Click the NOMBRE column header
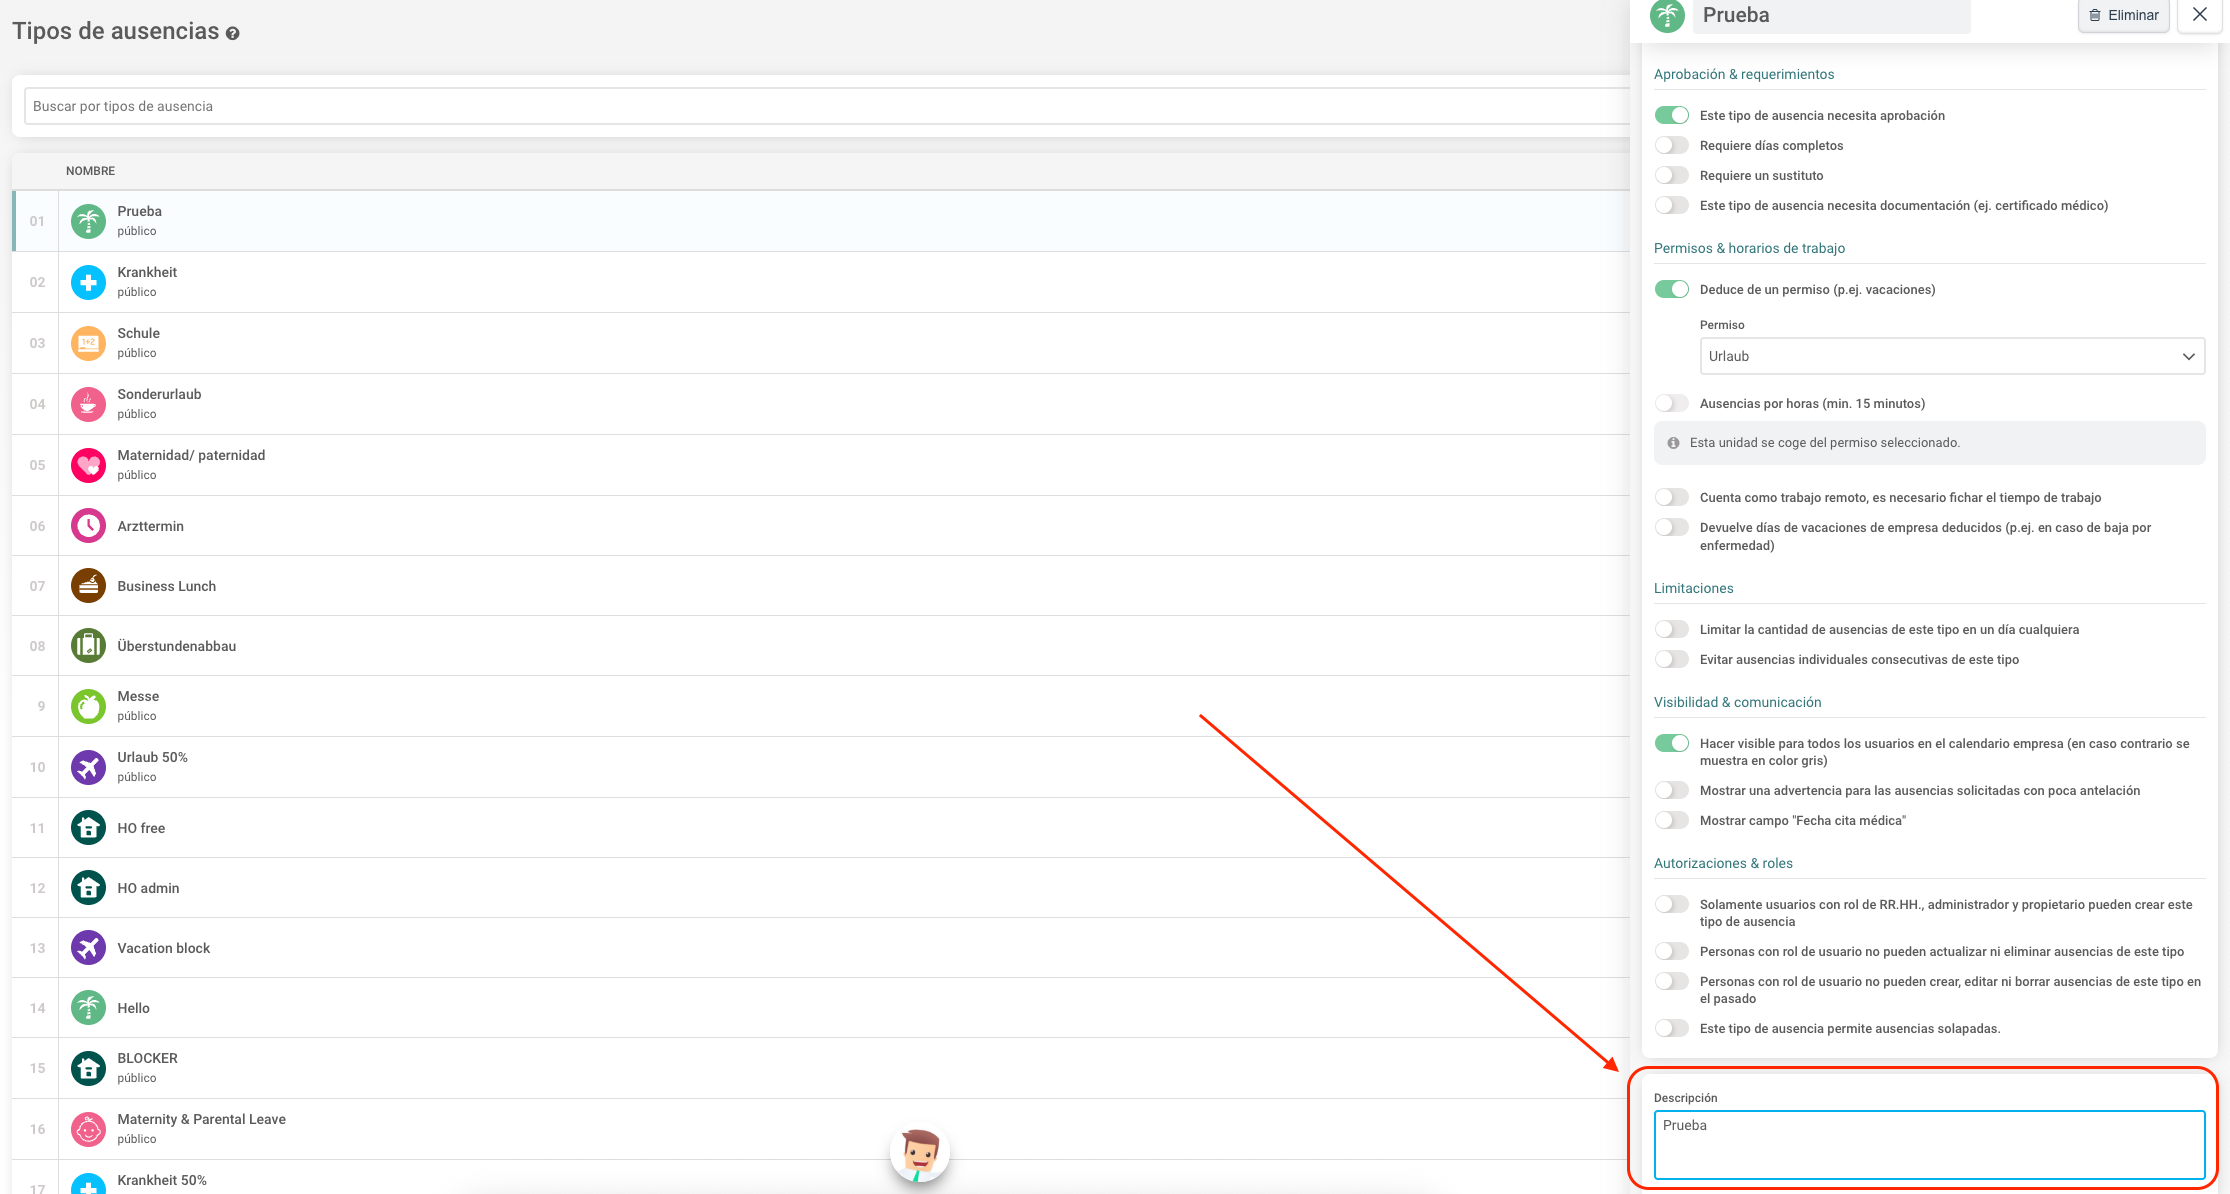2230x1194 pixels. point(90,172)
